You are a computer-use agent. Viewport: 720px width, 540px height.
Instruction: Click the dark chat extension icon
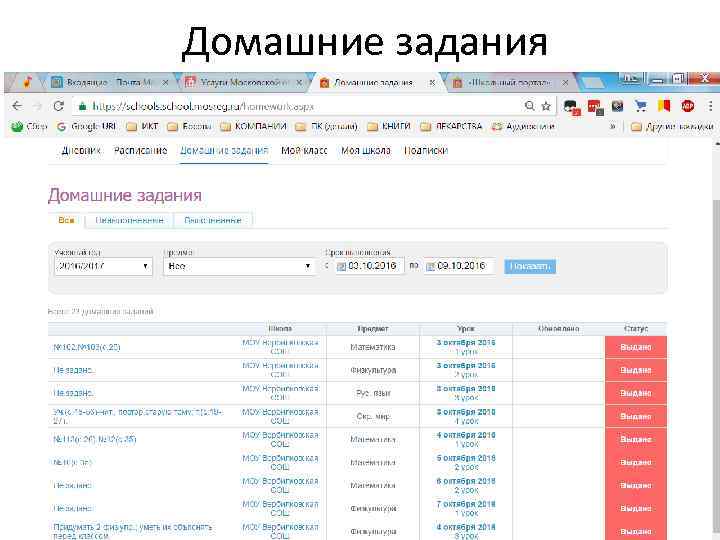click(x=572, y=107)
